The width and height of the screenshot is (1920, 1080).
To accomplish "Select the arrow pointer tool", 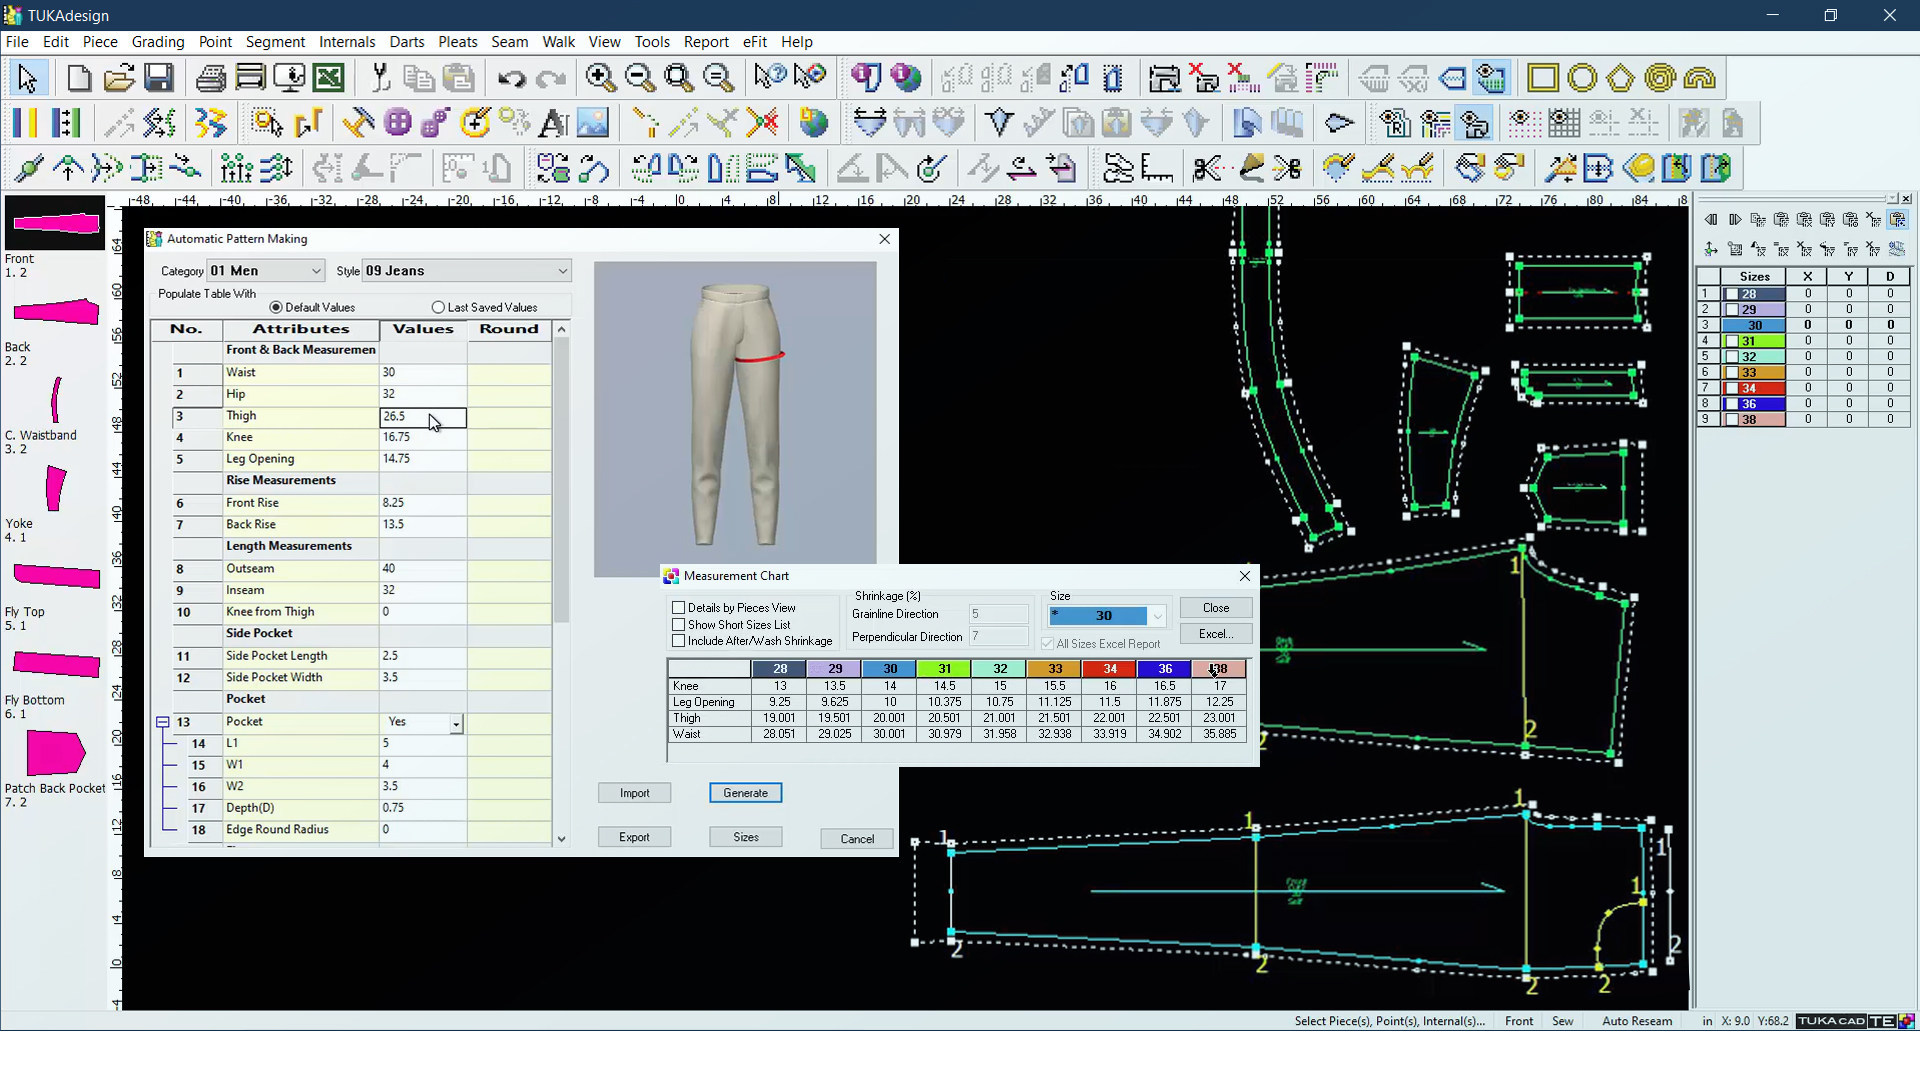I will (27, 78).
